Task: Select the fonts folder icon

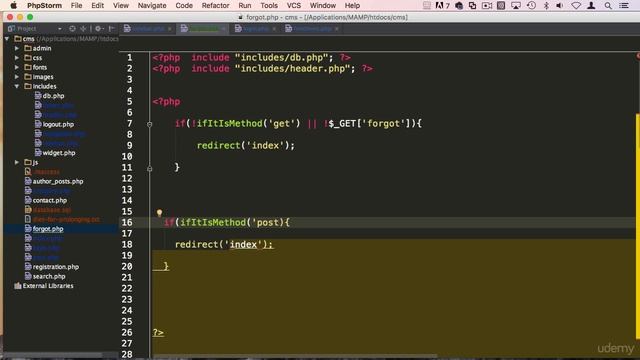Action: pos(28,67)
